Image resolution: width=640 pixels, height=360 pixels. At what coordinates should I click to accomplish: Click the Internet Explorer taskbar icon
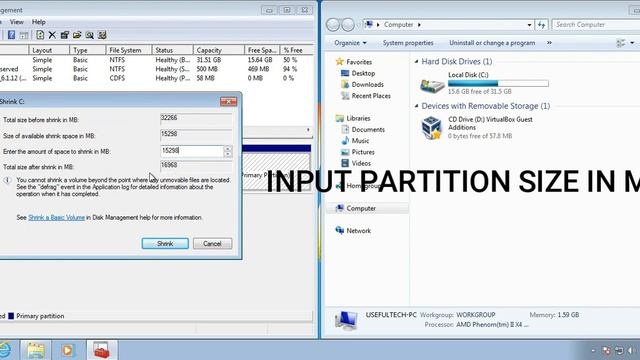pos(5,350)
